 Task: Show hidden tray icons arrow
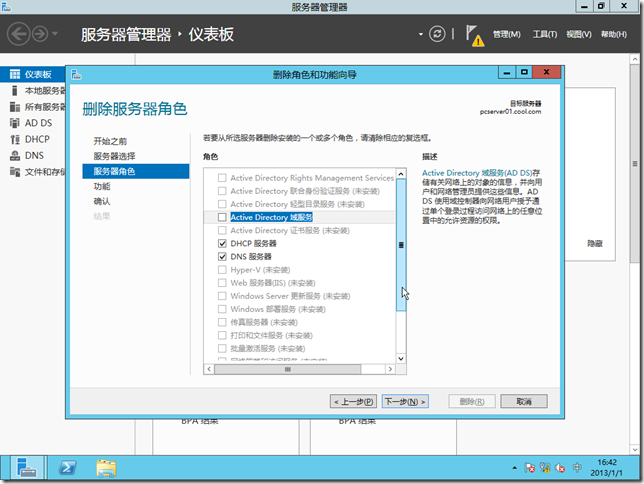click(x=515, y=468)
